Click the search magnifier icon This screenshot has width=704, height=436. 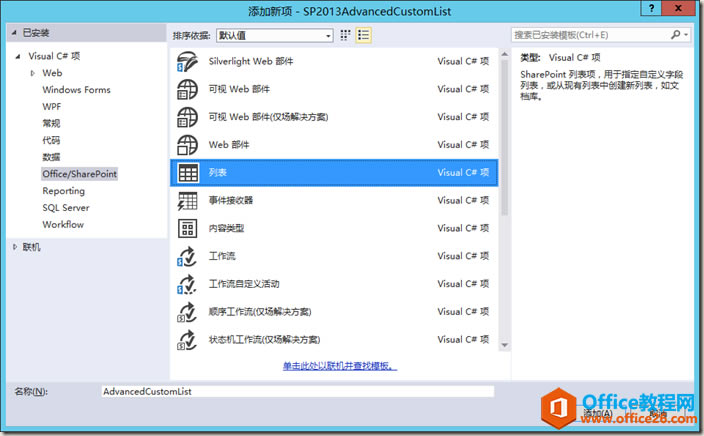(x=675, y=35)
